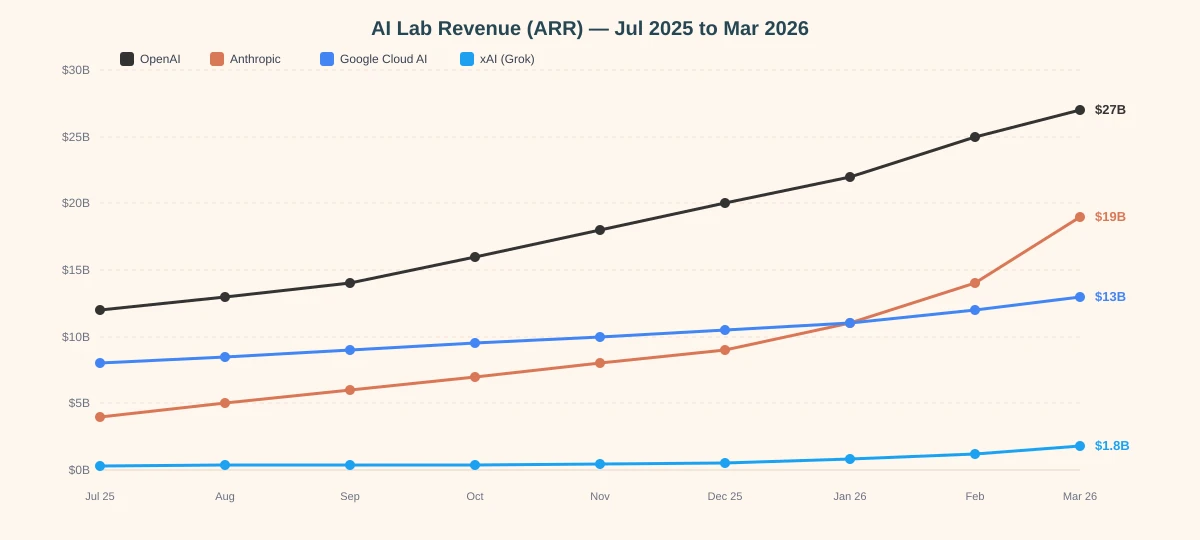The width and height of the screenshot is (1200, 540).
Task: Click the OpenAI legend color swatch
Action: 127,59
